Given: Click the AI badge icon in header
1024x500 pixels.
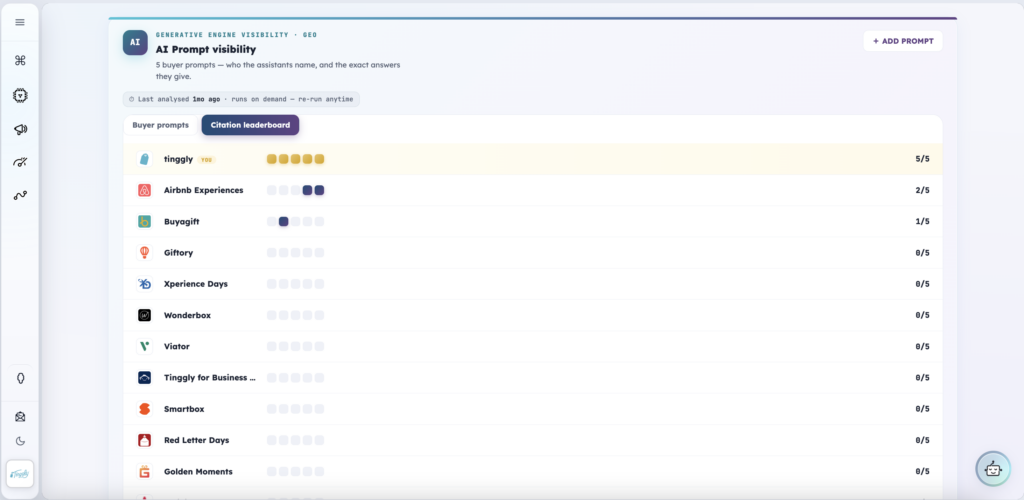Looking at the screenshot, I should 135,42.
